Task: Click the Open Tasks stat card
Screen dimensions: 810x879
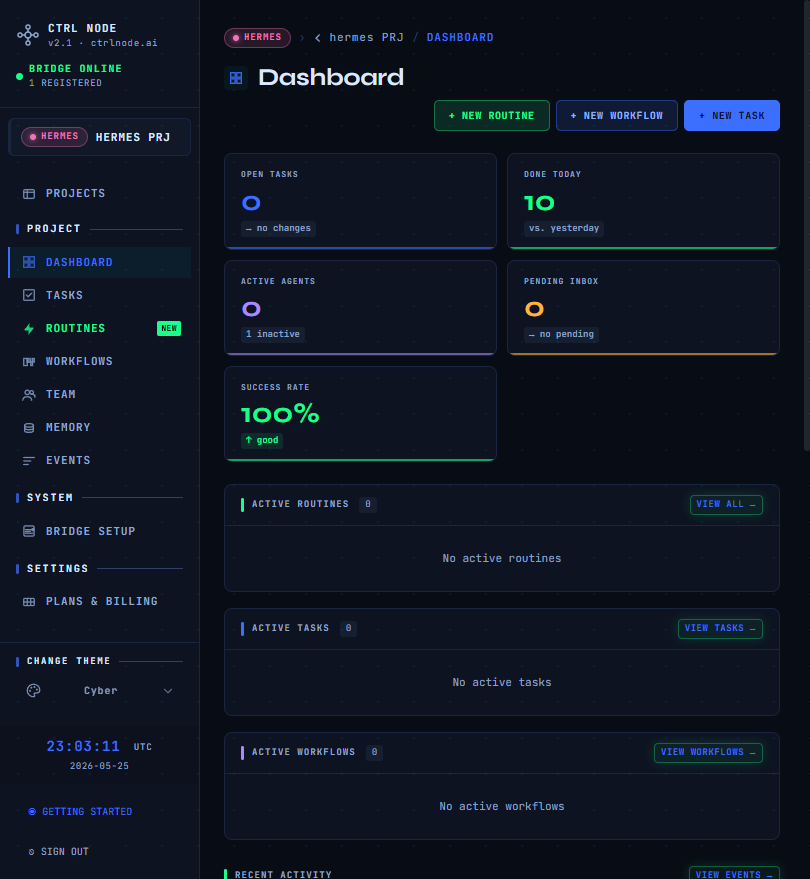Action: click(x=360, y=201)
